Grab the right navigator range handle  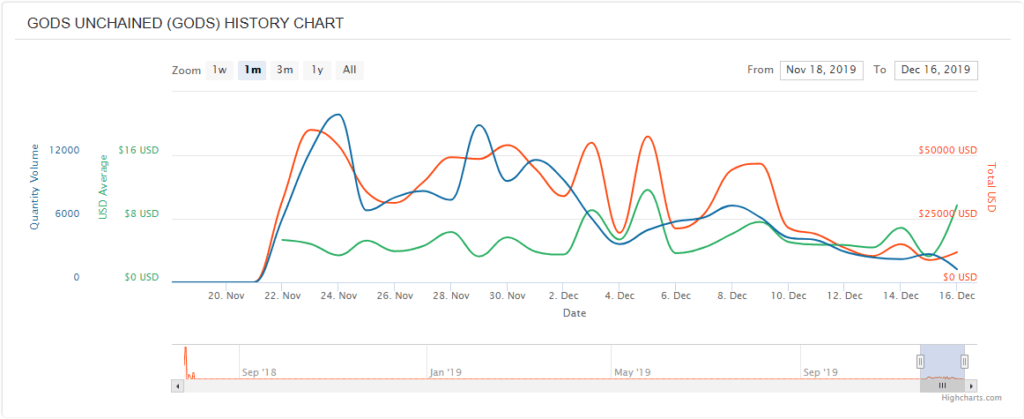point(964,361)
